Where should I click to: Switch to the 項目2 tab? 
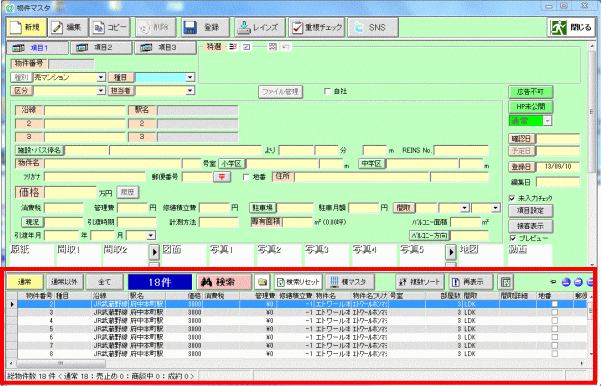101,48
